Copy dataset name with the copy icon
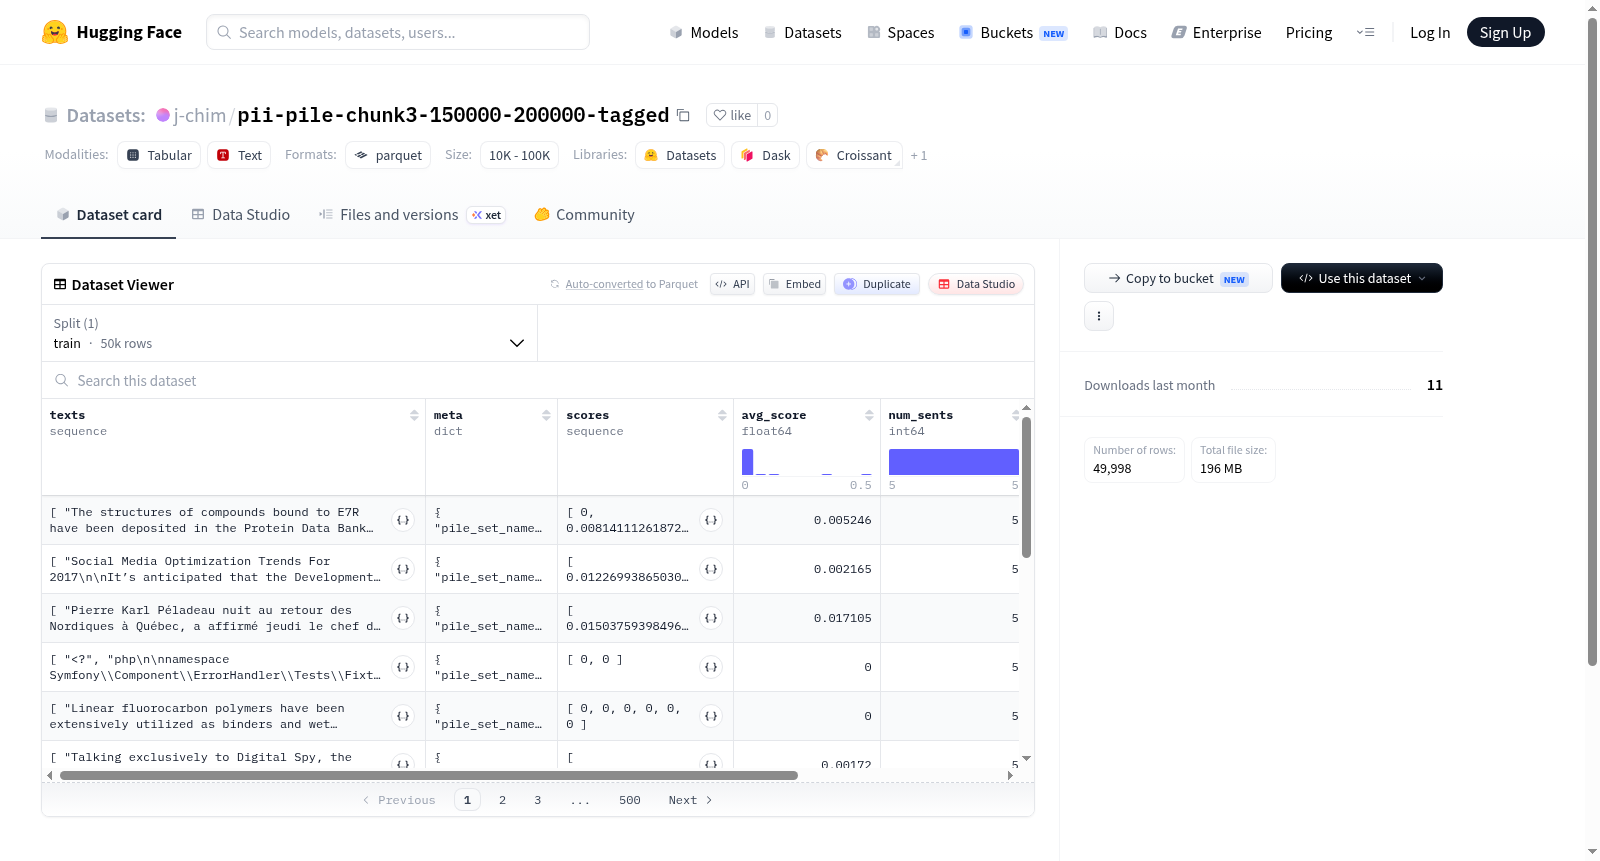 [x=683, y=115]
